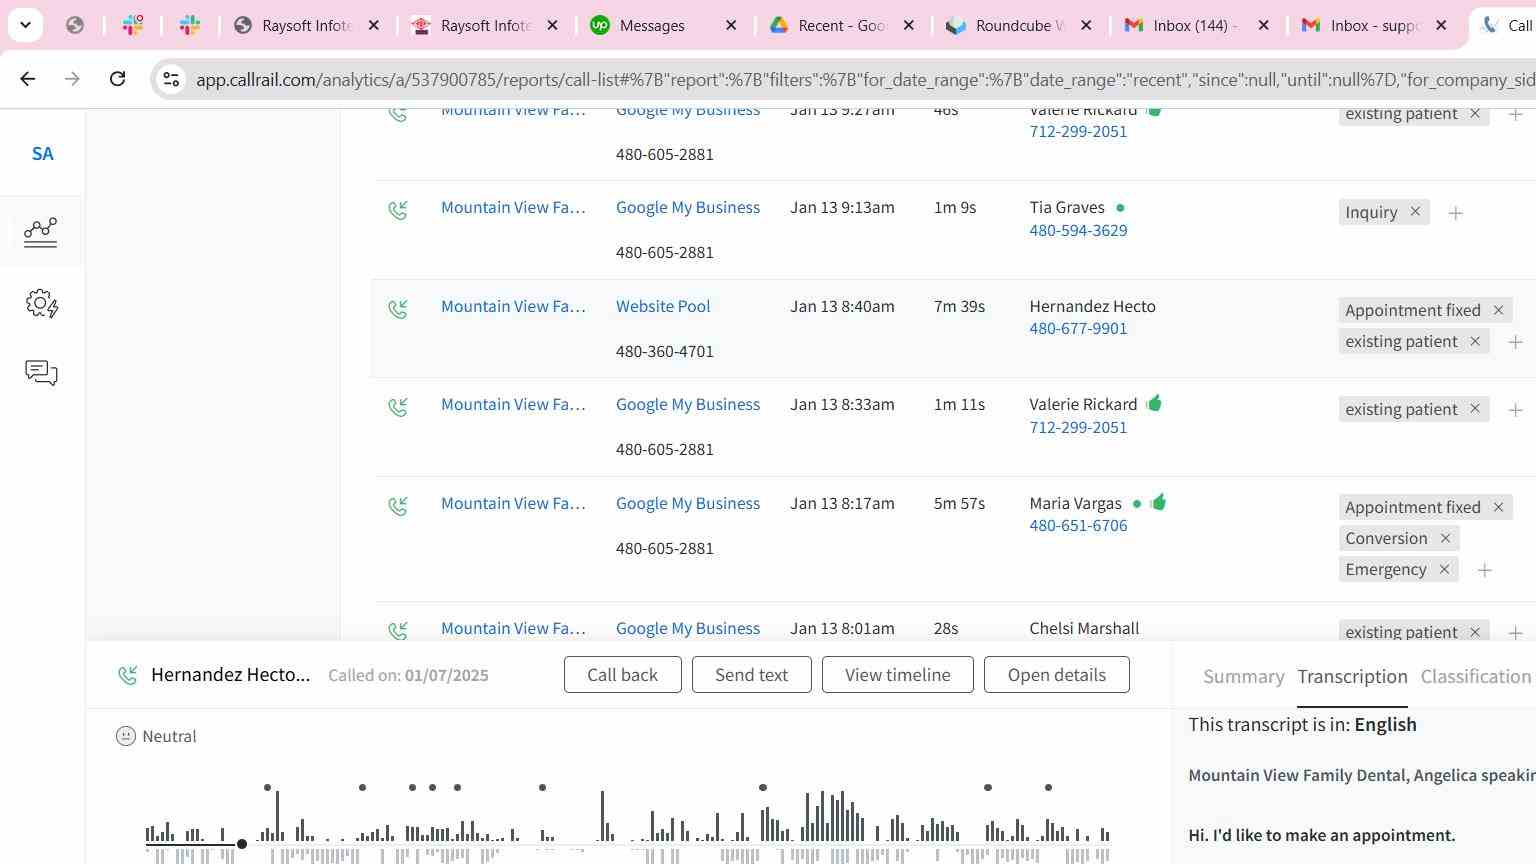The width and height of the screenshot is (1536, 864).
Task: Select the 7m 39s duration cell
Action: coord(959,306)
